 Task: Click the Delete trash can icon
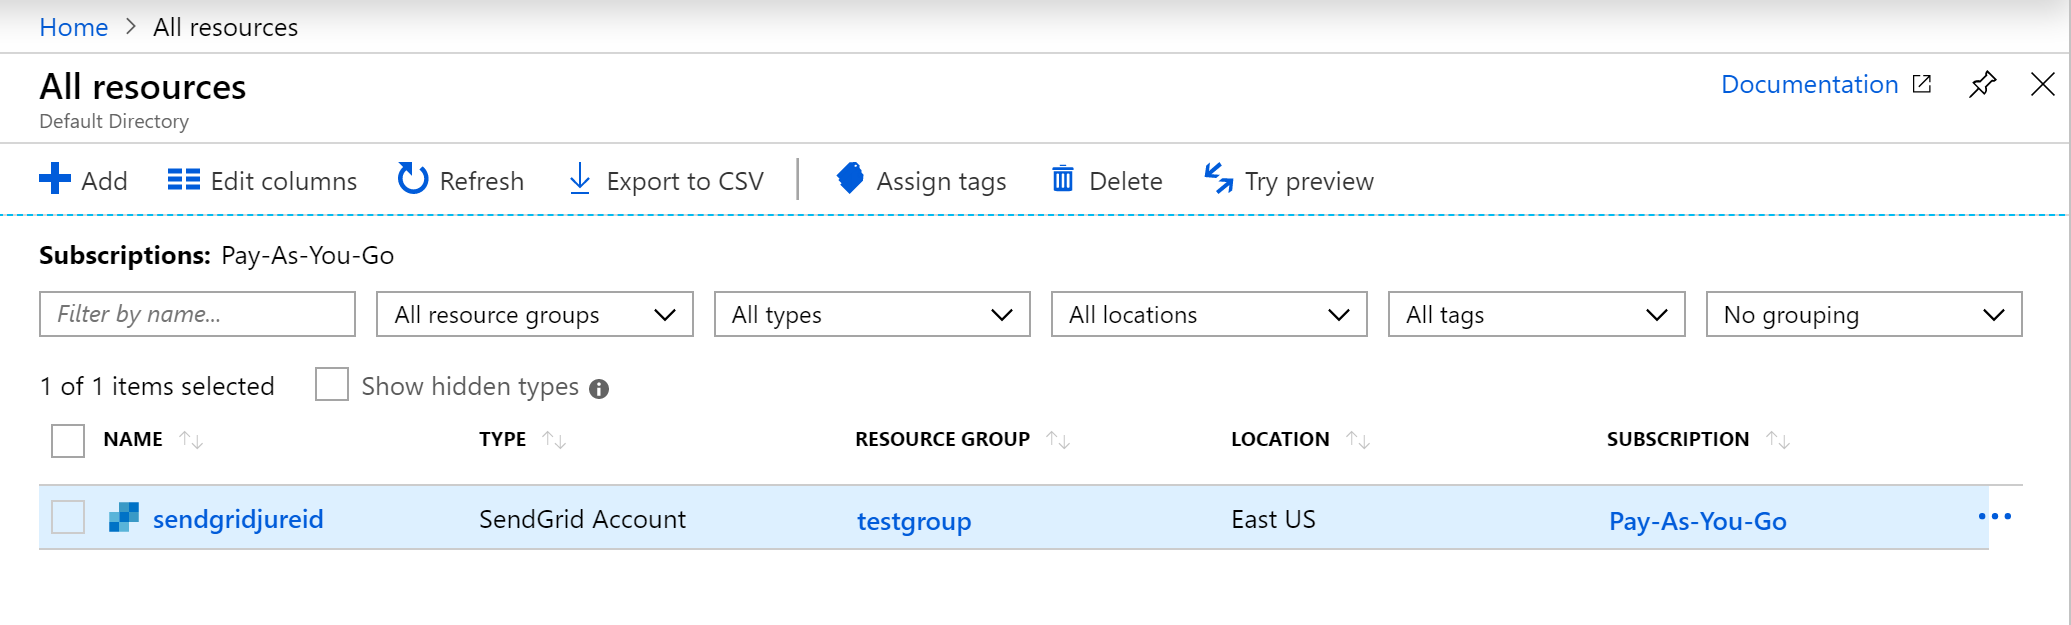(1062, 179)
